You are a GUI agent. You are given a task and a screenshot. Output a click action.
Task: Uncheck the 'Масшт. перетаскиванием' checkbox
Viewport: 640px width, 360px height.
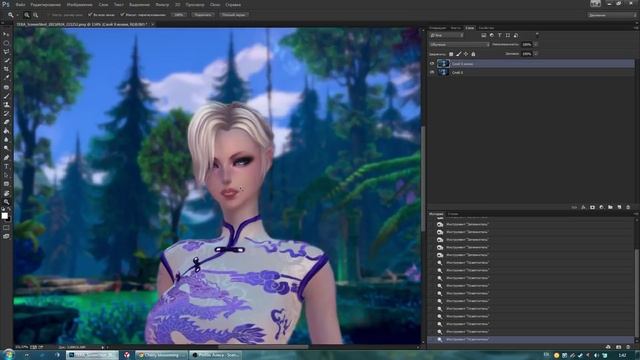122,14
